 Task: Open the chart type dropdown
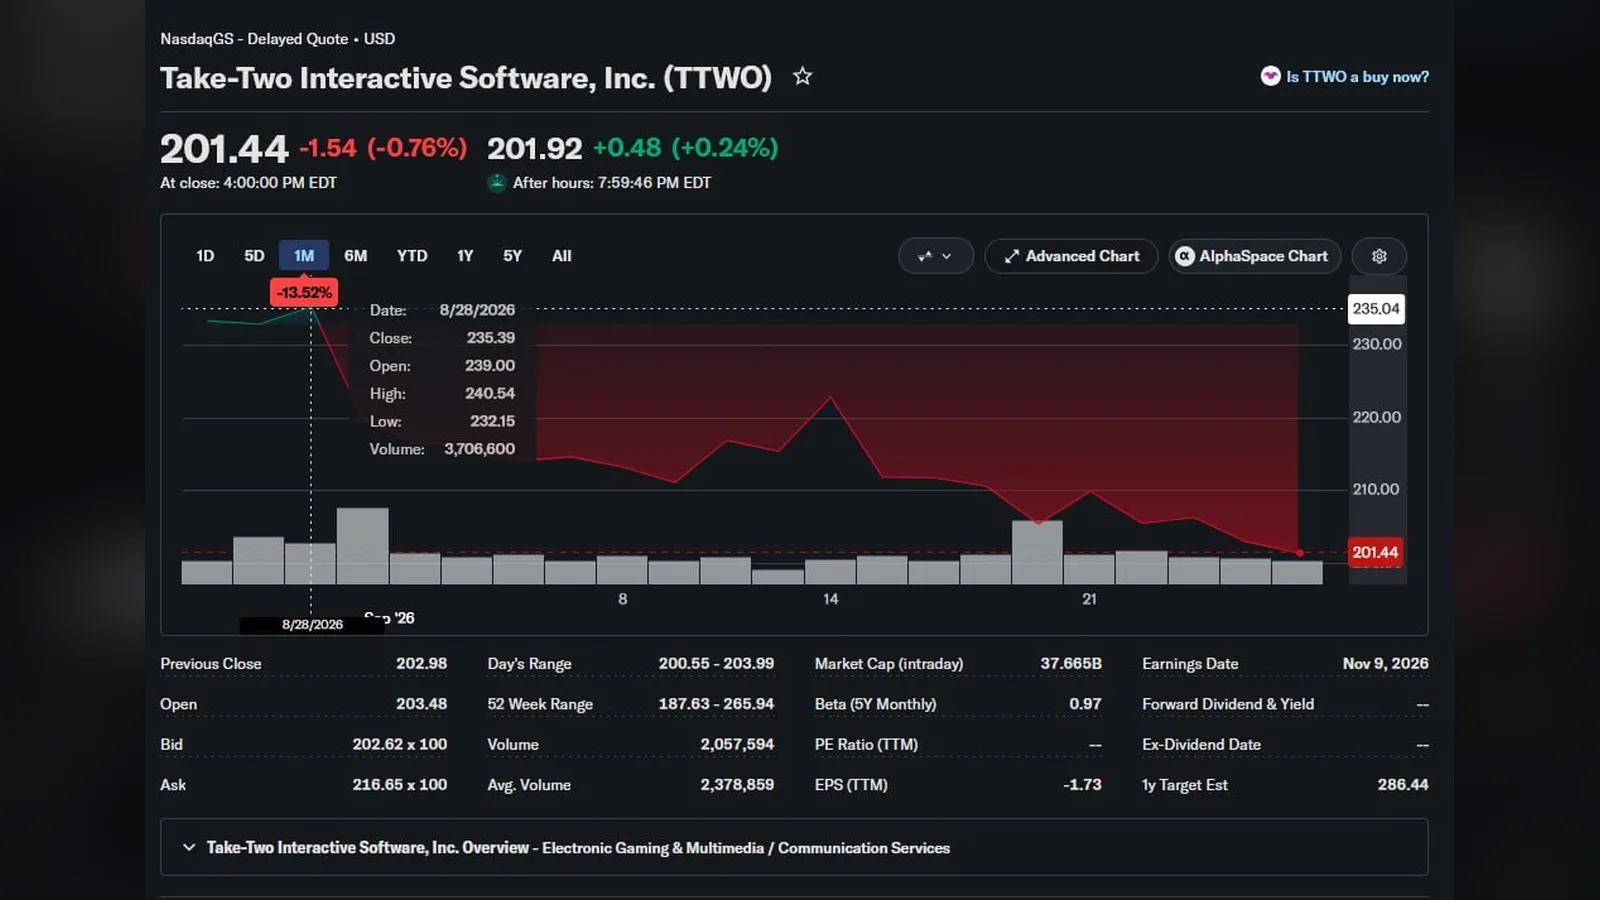coord(936,256)
